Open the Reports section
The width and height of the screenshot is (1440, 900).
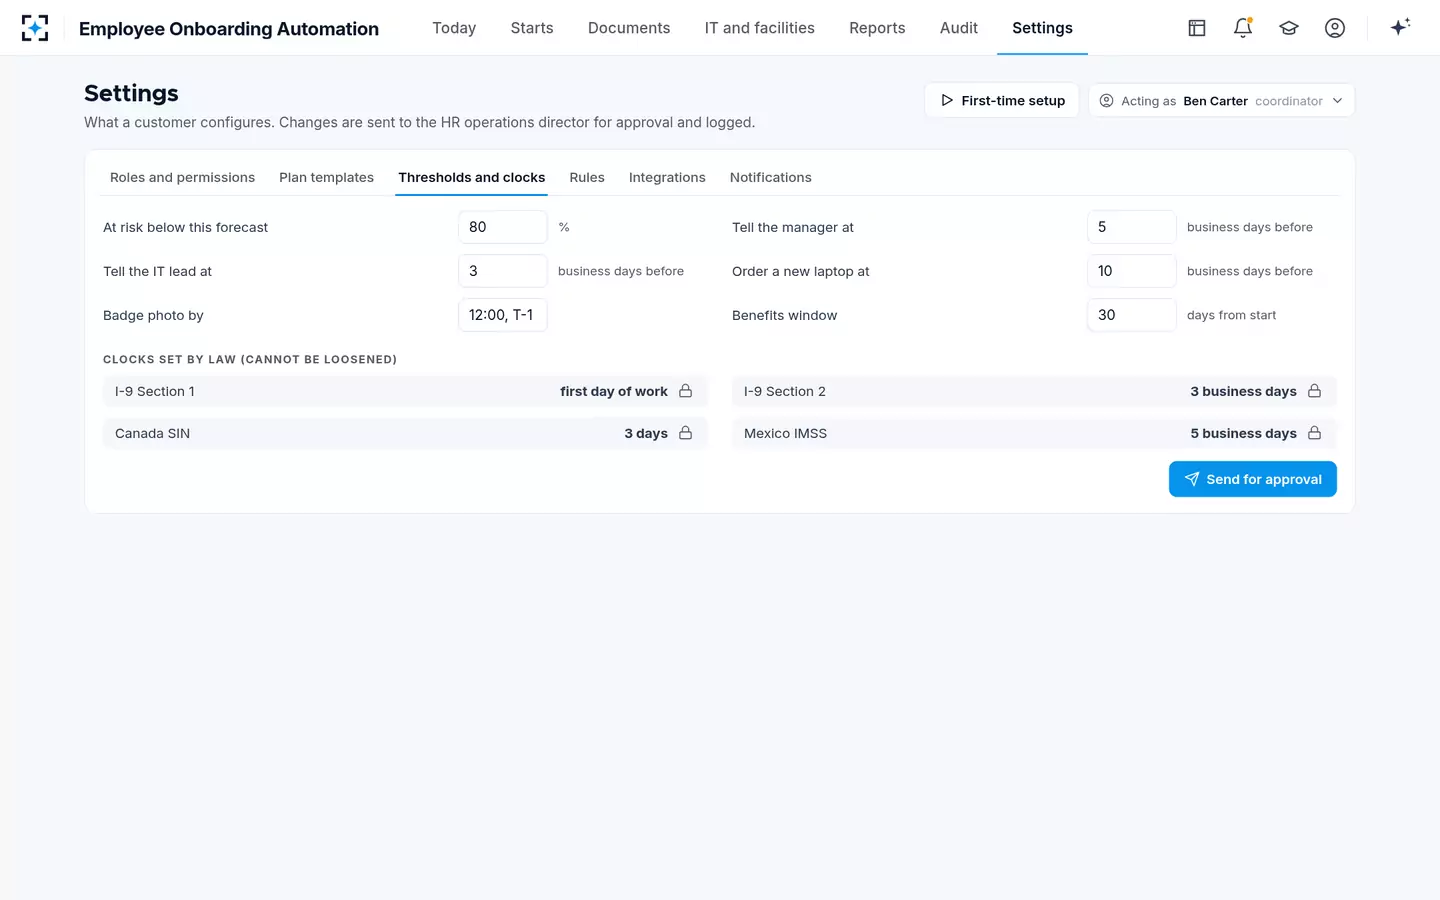tap(877, 28)
